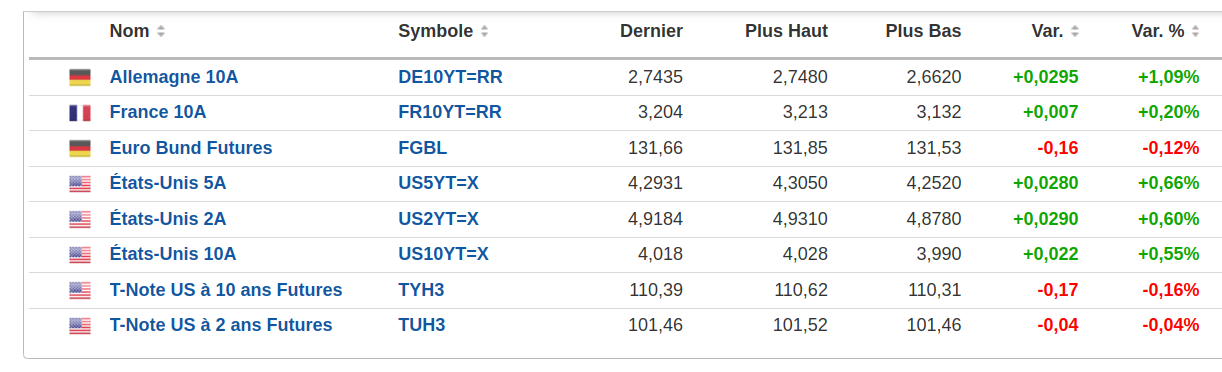This screenshot has height=372, width=1222.
Task: Open Euro Bund Futures details
Action: click(x=191, y=148)
